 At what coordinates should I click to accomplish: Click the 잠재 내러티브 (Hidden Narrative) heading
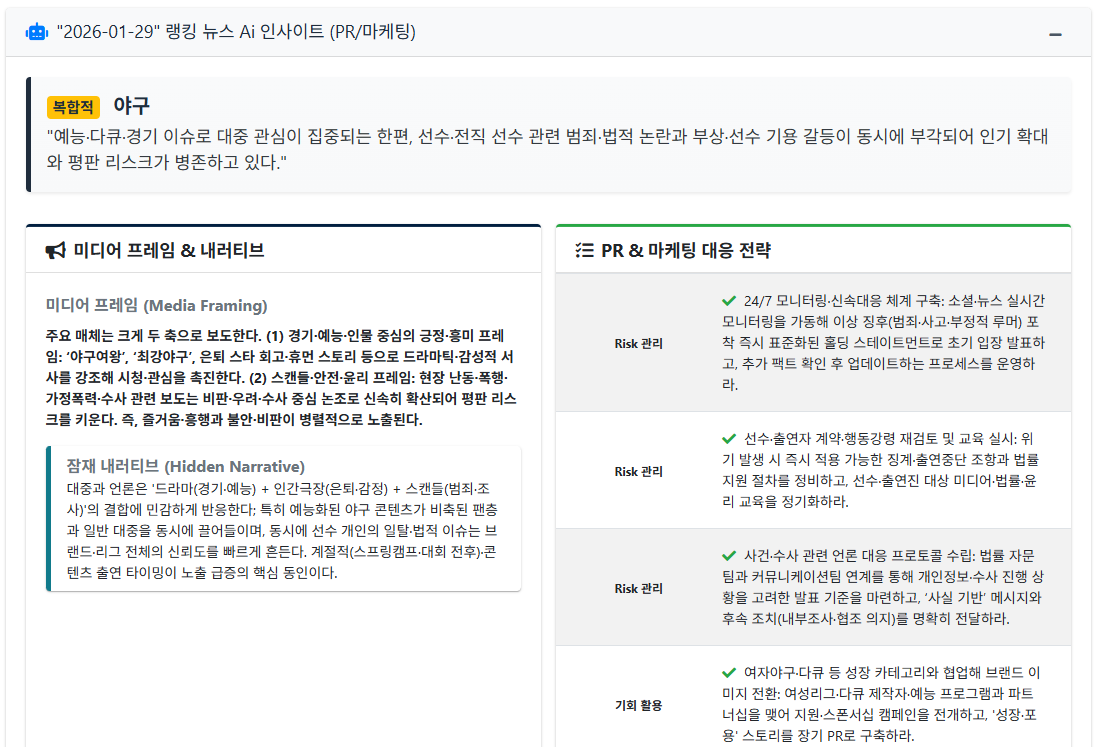pyautogui.click(x=185, y=466)
